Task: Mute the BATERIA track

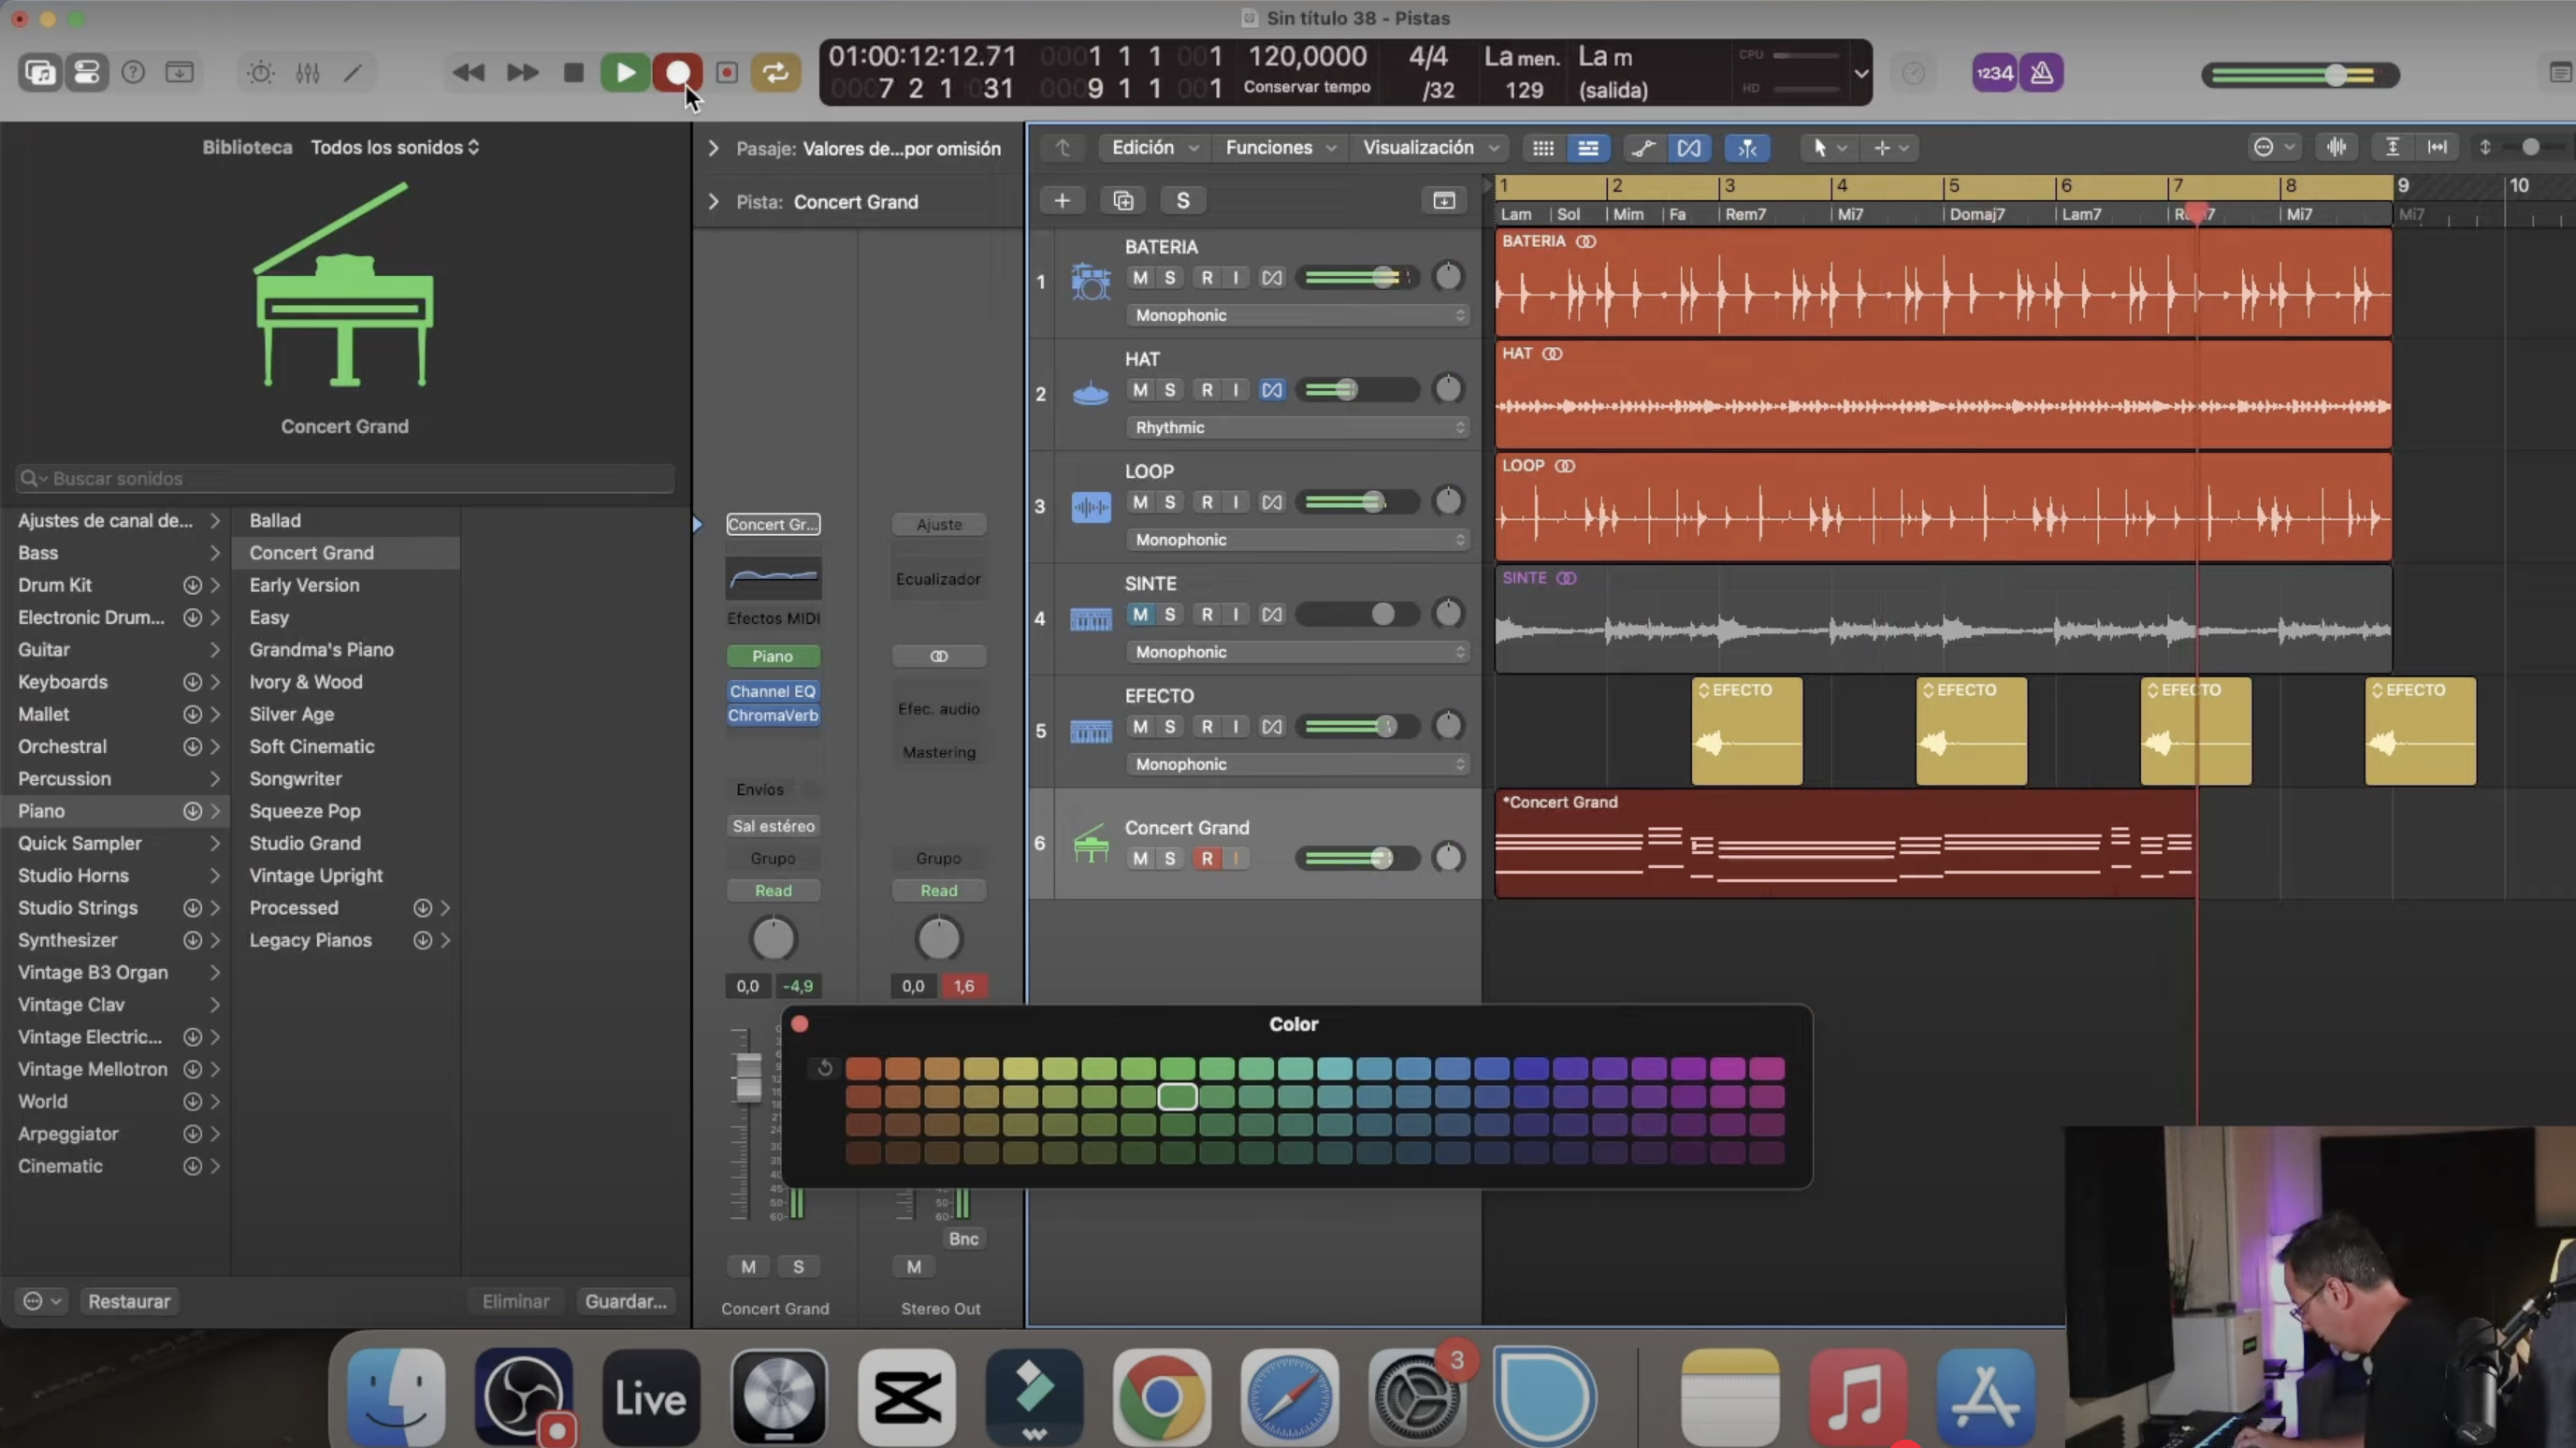Action: click(x=1140, y=277)
